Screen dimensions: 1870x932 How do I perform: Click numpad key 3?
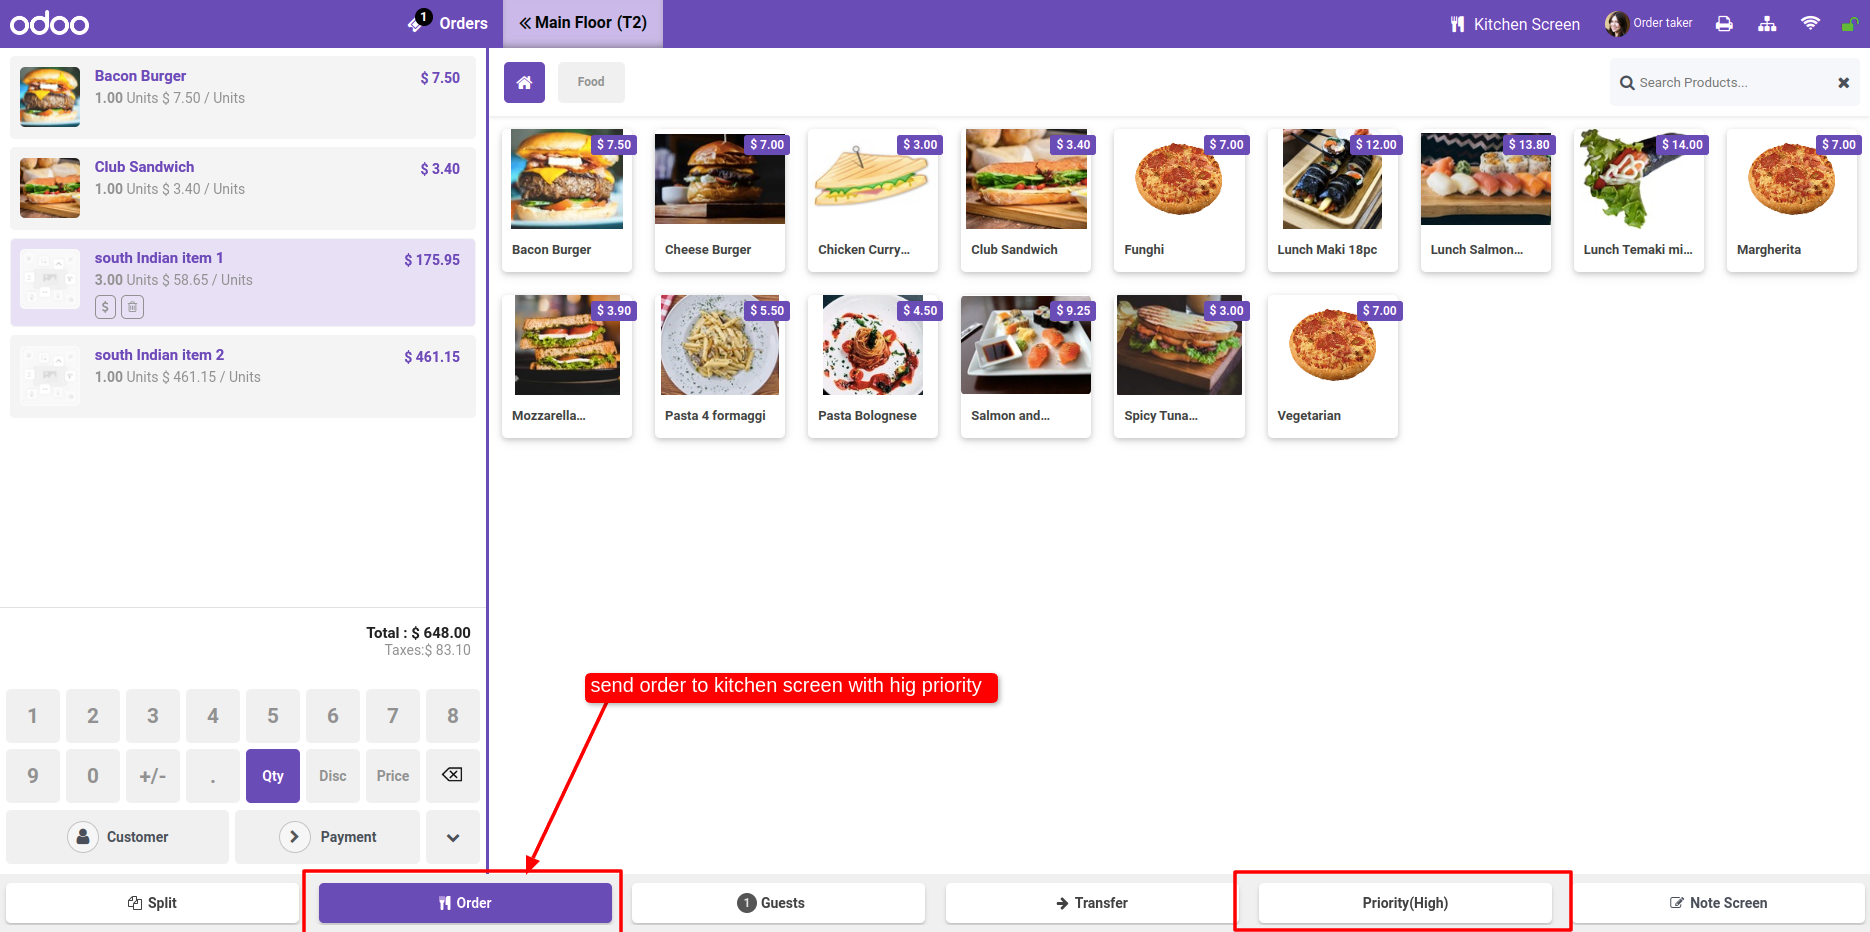pos(153,716)
